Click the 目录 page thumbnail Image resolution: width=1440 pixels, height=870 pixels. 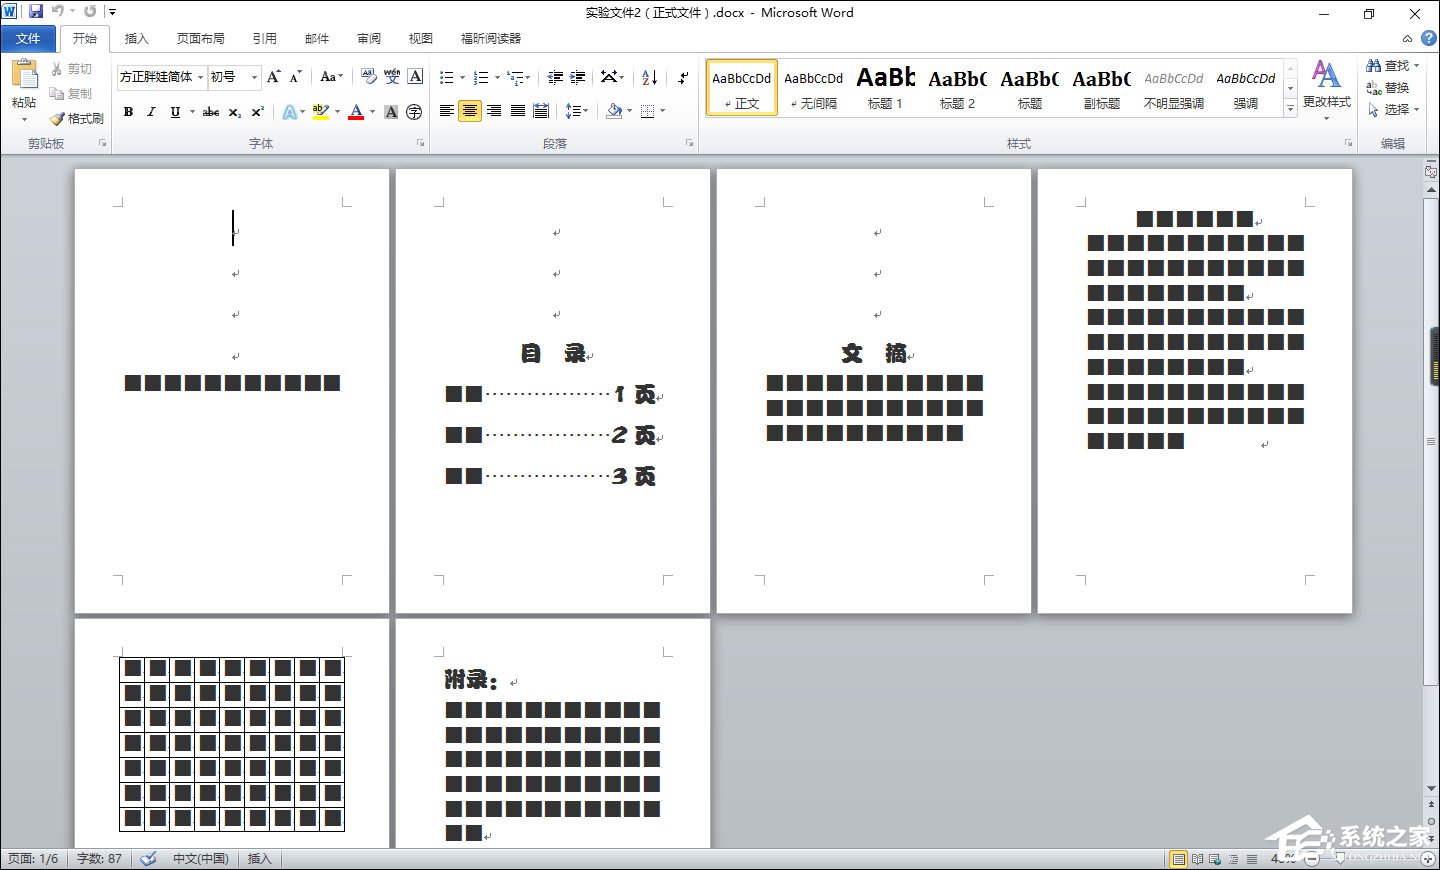tap(552, 390)
